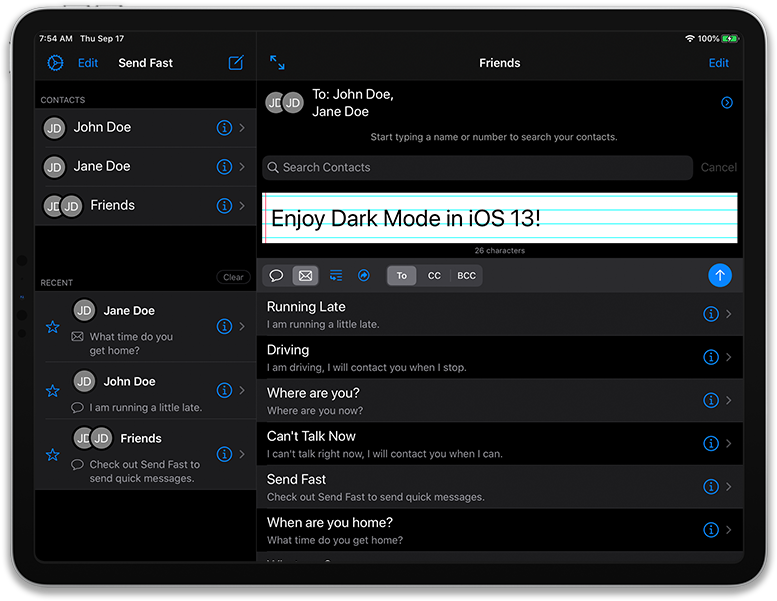Send the message with blue arrow button
The width and height of the screenshot is (777, 601).
coord(720,275)
